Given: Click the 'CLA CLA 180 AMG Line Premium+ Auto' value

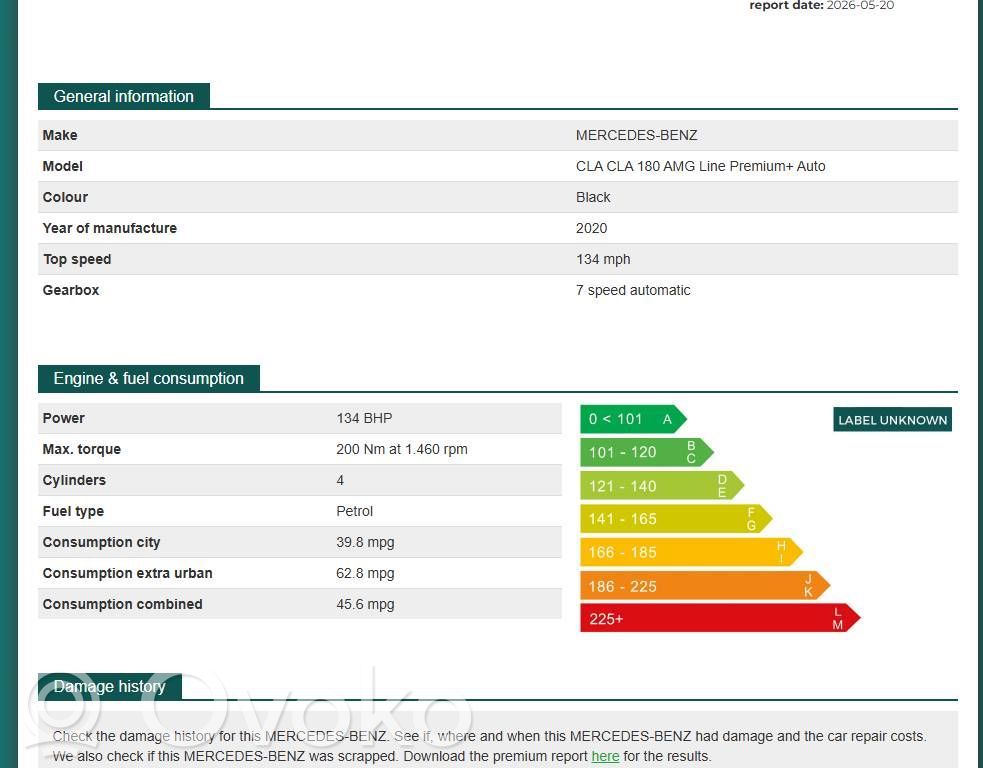Looking at the screenshot, I should click(700, 166).
